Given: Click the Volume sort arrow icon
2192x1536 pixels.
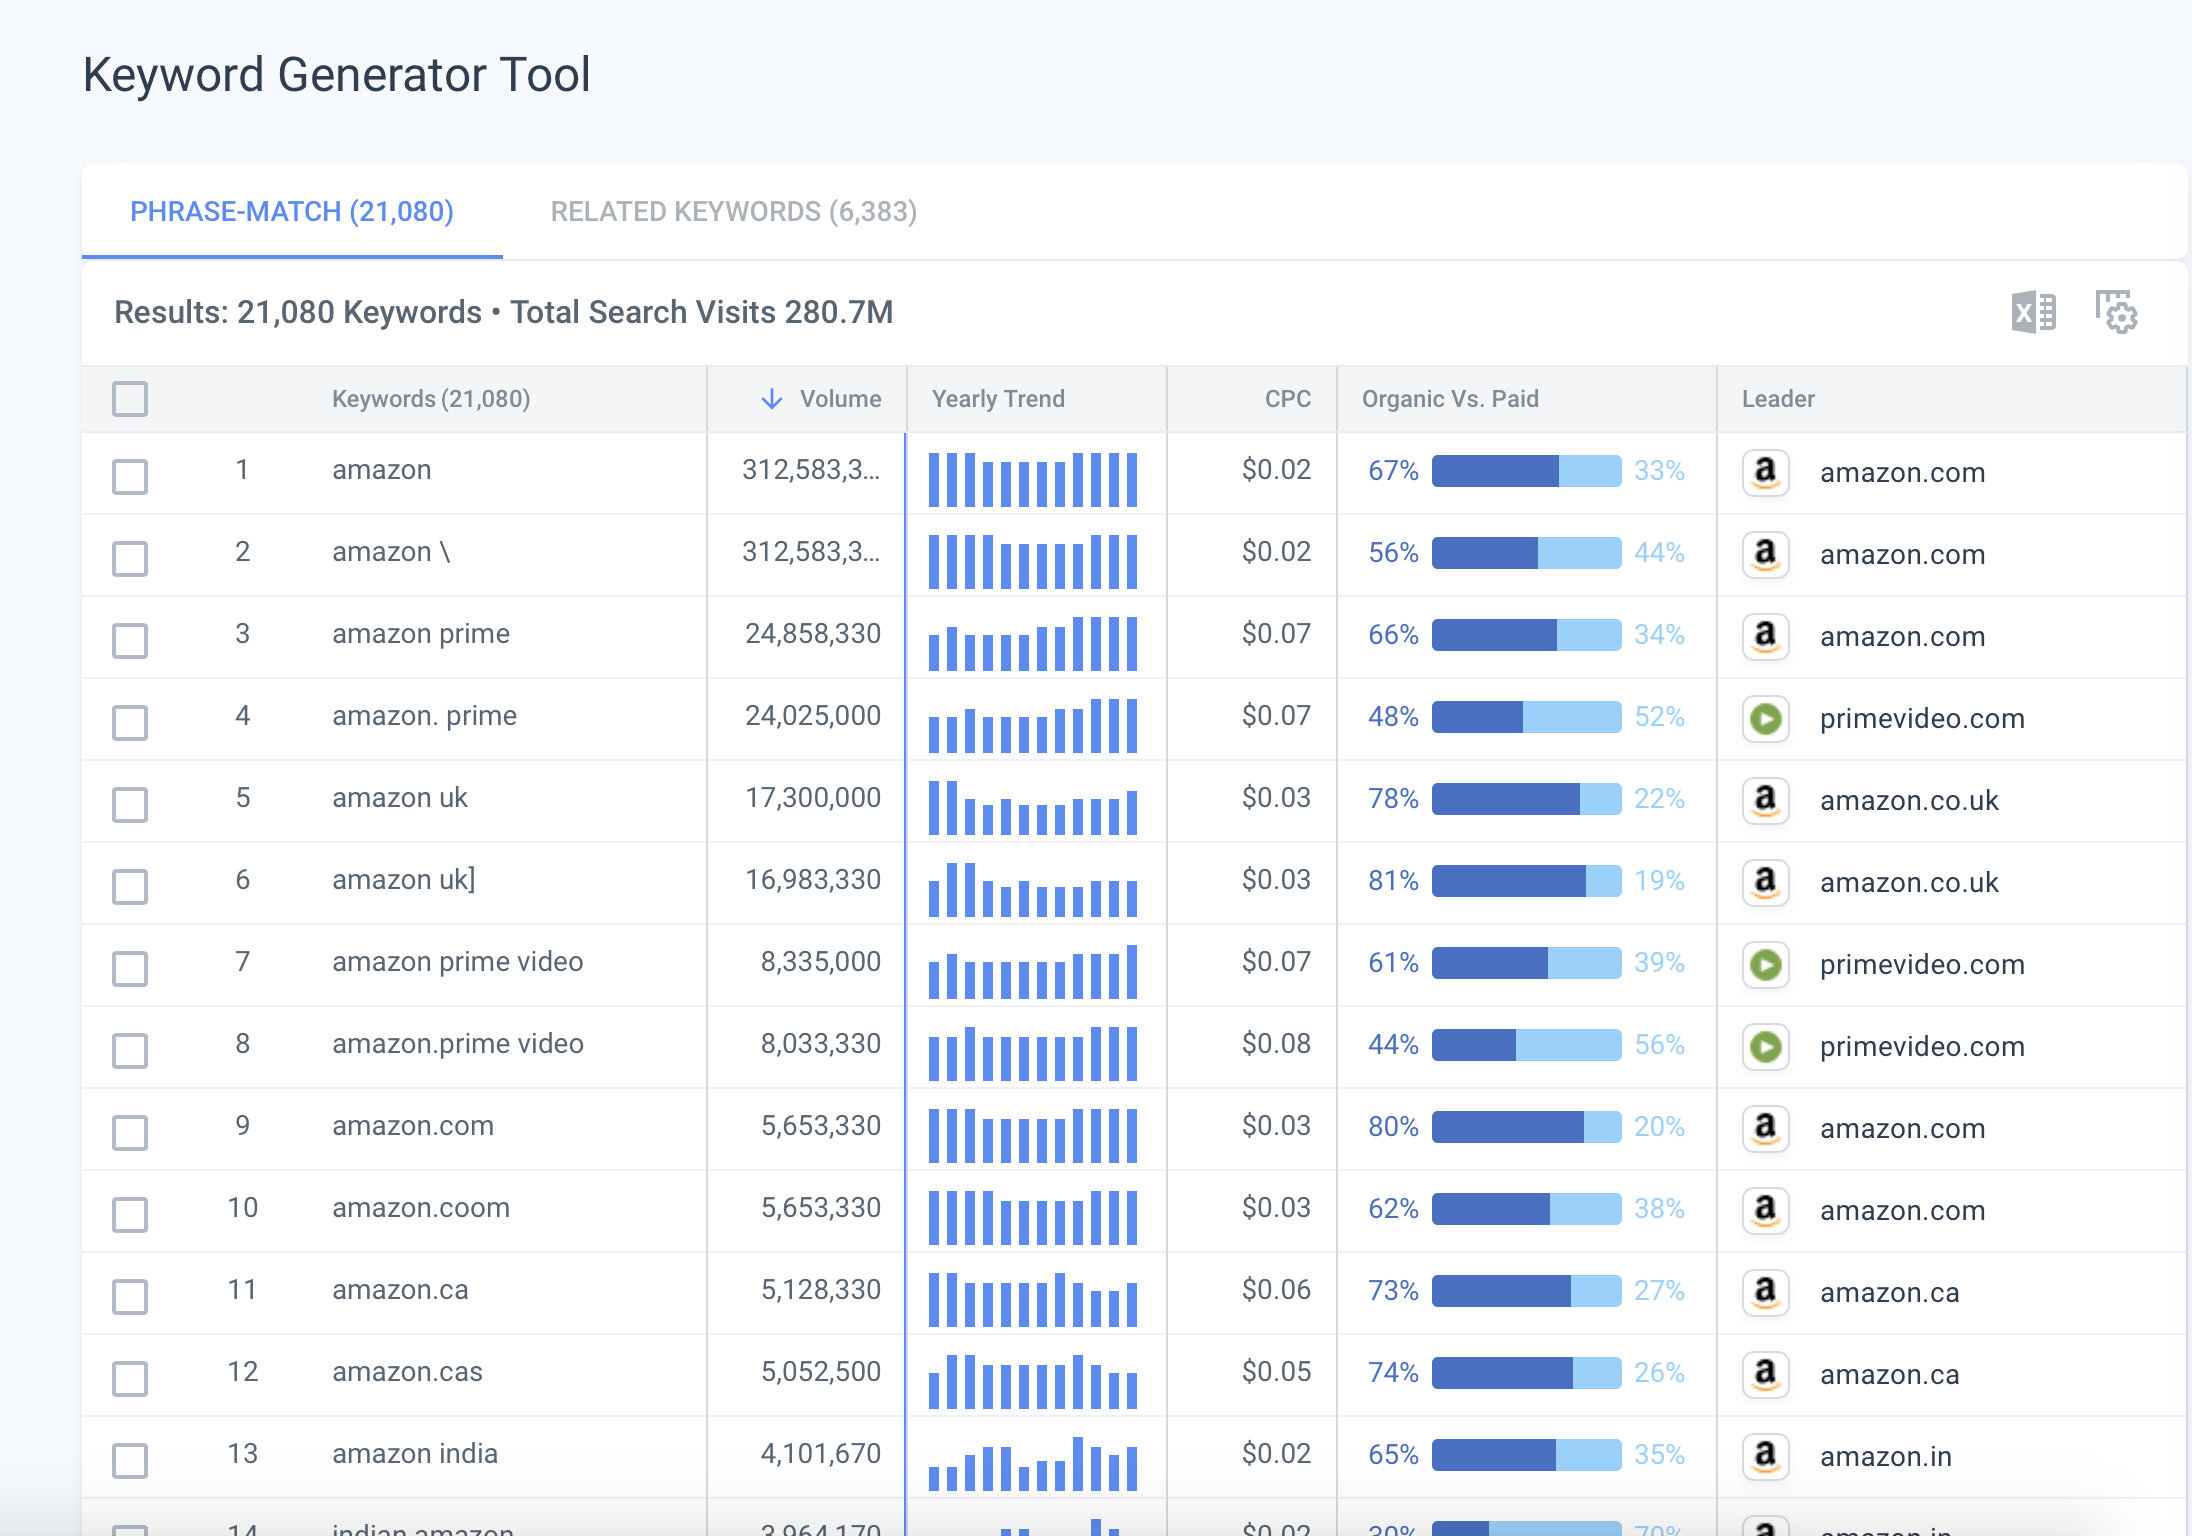Looking at the screenshot, I should pyautogui.click(x=771, y=399).
